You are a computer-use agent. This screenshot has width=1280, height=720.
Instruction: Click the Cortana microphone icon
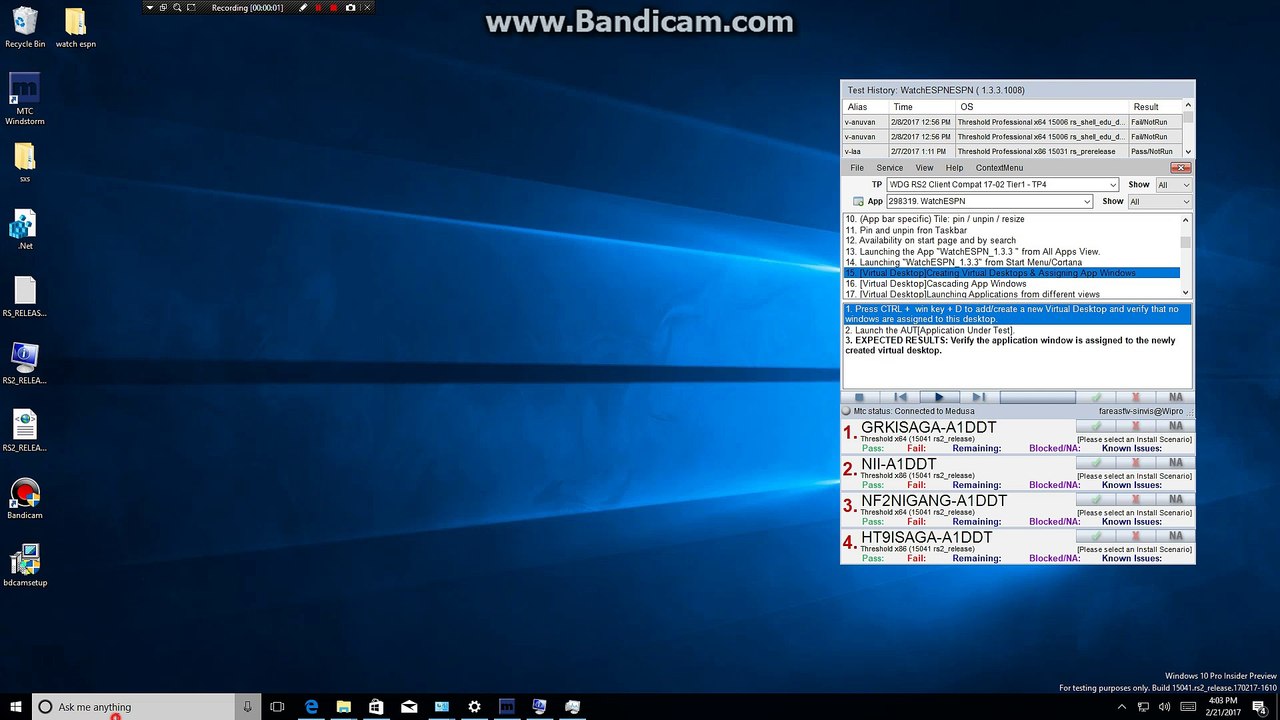(x=248, y=707)
